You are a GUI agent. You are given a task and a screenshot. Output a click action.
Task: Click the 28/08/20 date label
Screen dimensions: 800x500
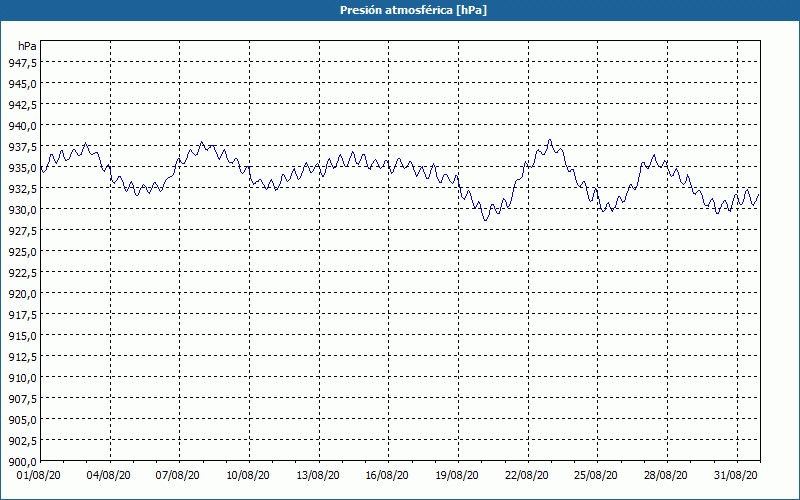(x=666, y=476)
